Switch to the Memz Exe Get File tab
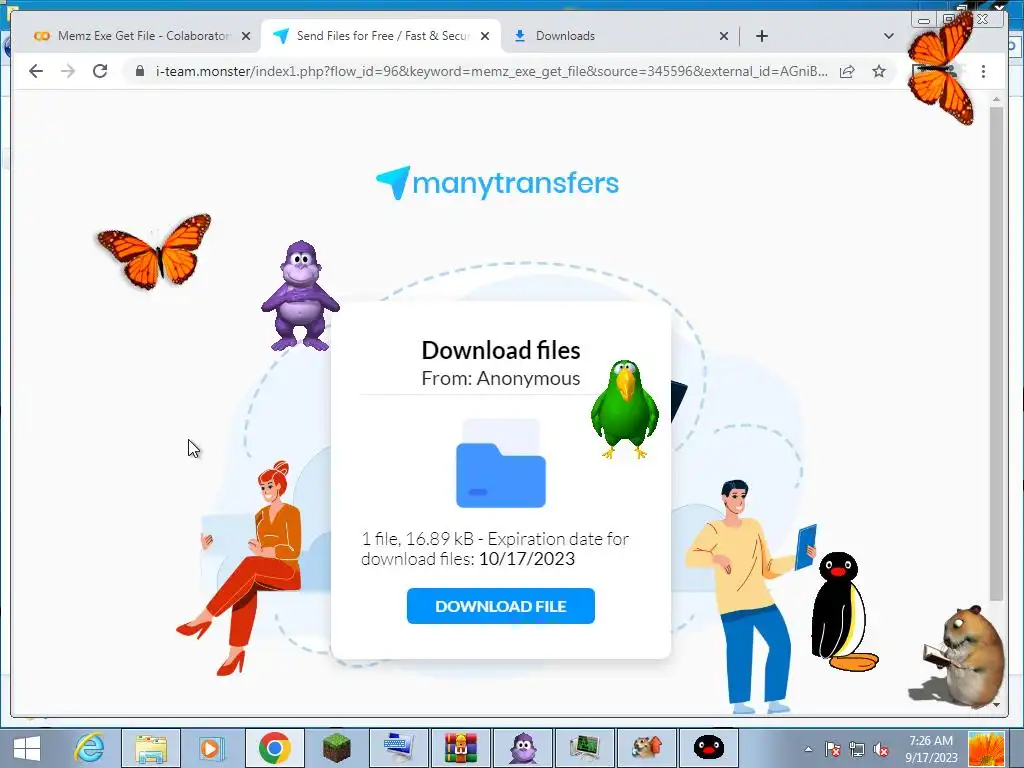Viewport: 1024px width, 768px height. click(x=142, y=36)
